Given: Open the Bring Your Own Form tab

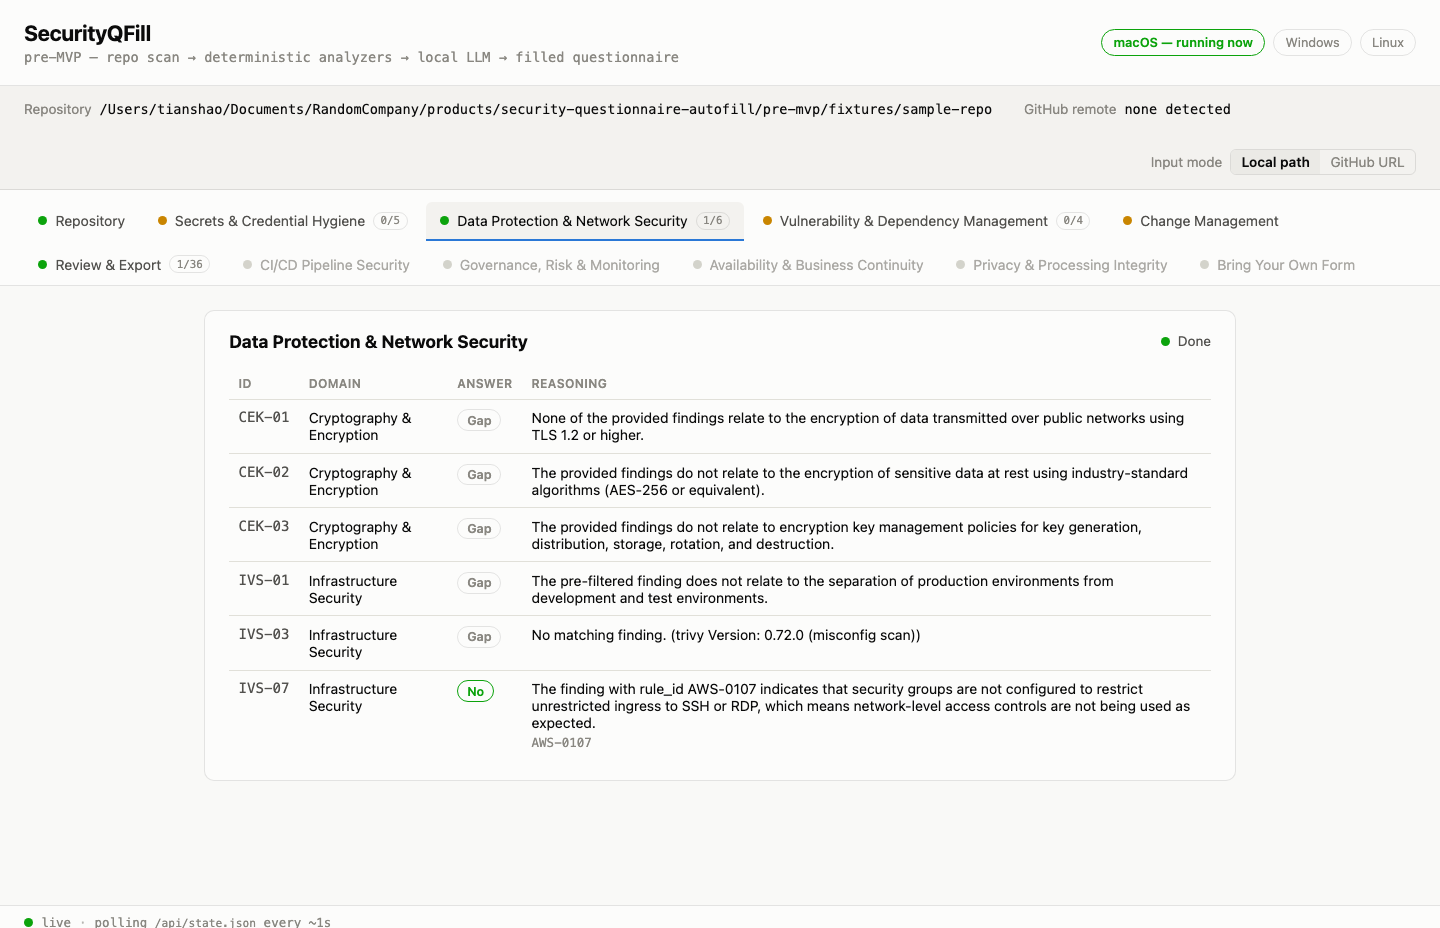Looking at the screenshot, I should pos(1277,265).
